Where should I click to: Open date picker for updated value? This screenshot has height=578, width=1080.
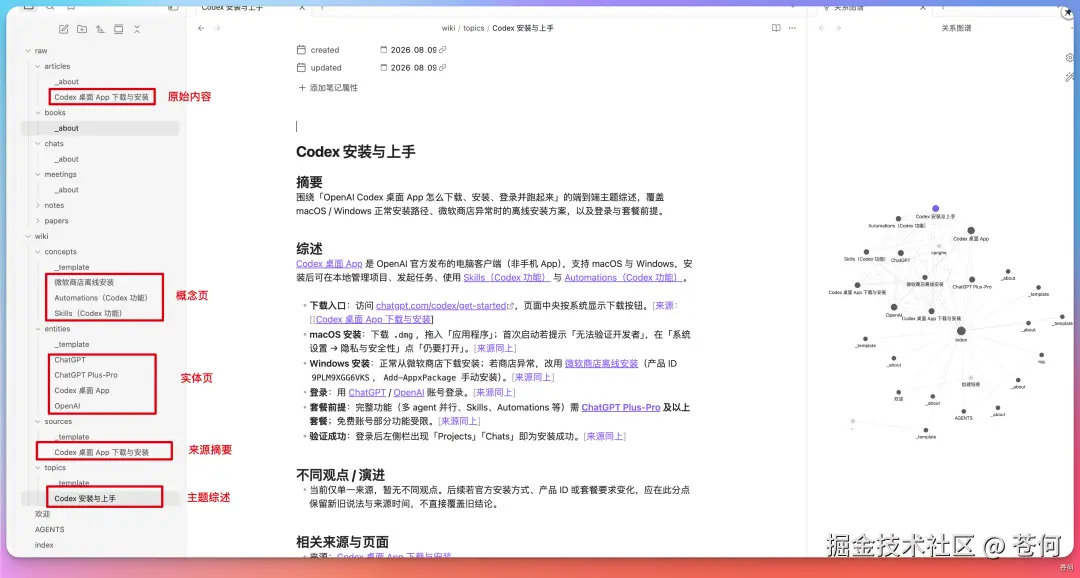tap(384, 68)
